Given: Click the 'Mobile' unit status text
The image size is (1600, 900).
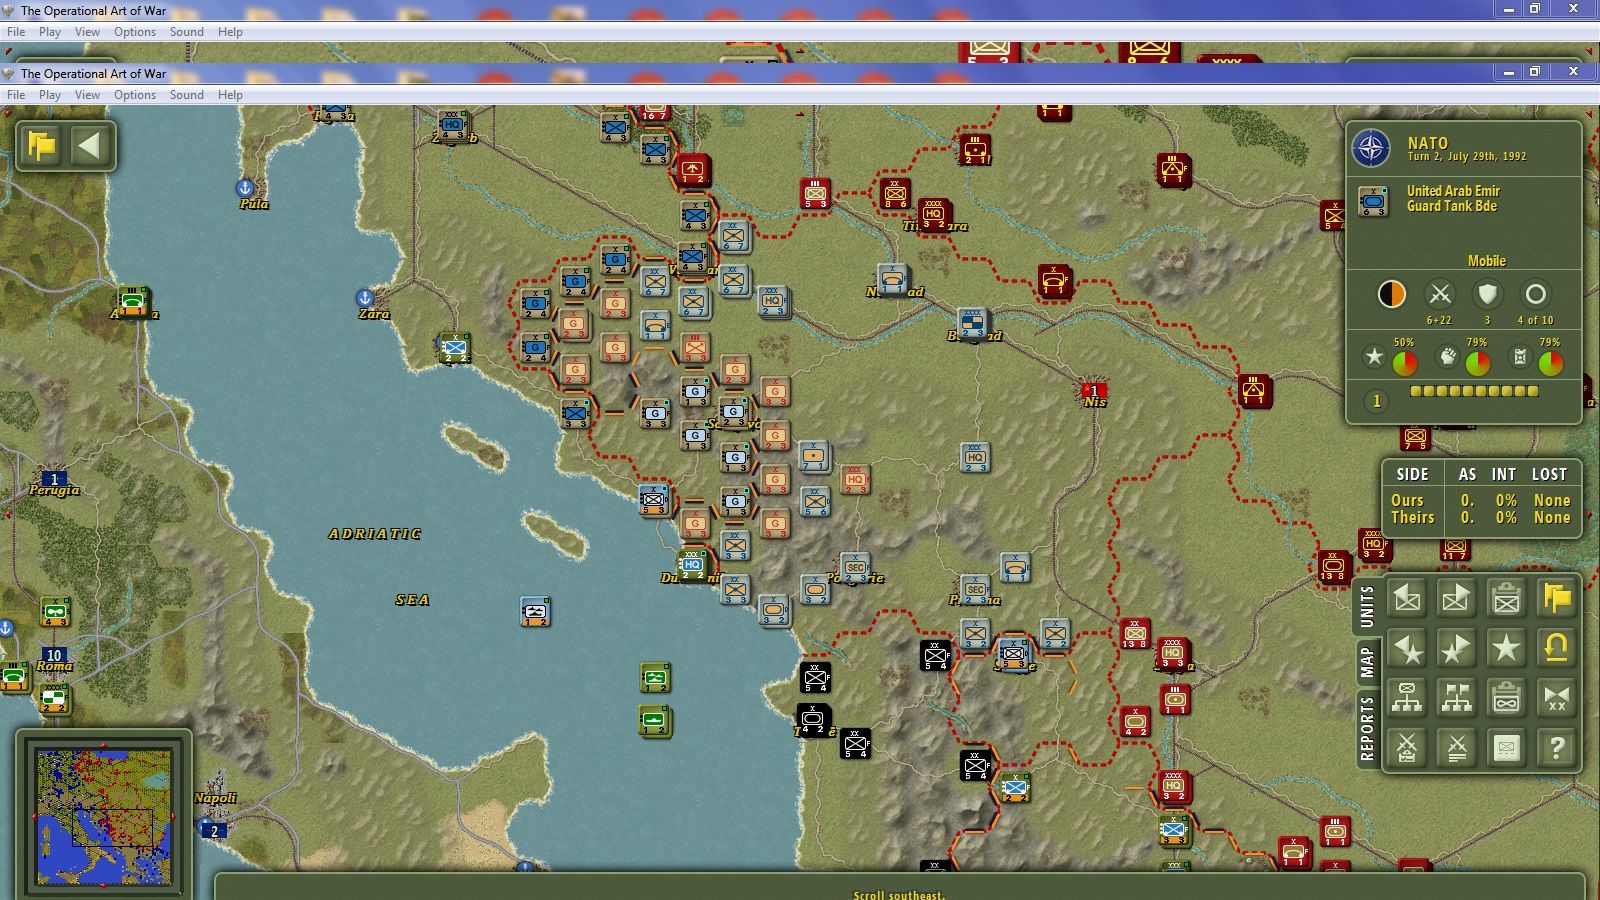Looking at the screenshot, I should click(1486, 261).
